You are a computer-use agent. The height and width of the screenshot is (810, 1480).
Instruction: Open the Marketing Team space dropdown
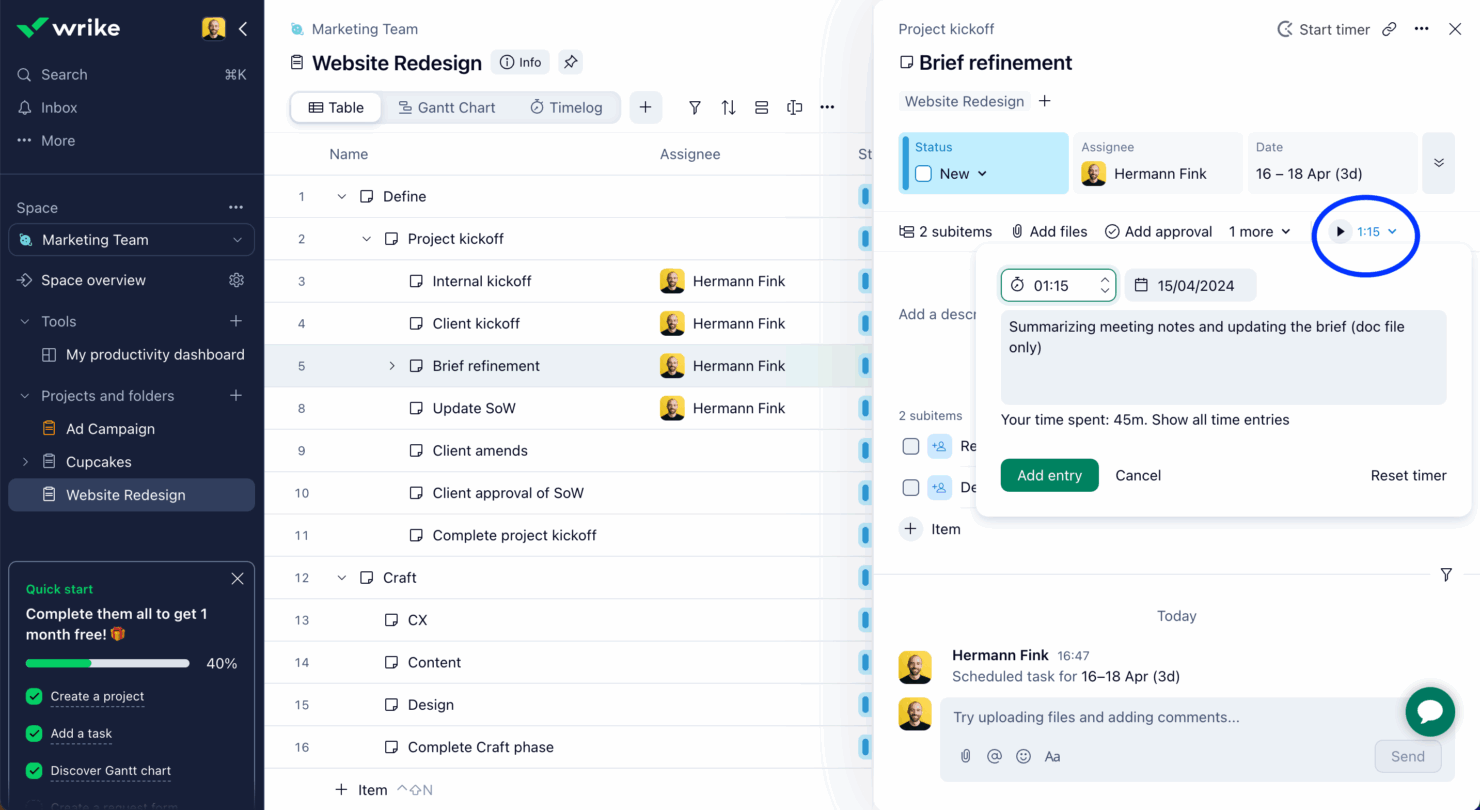tap(131, 240)
